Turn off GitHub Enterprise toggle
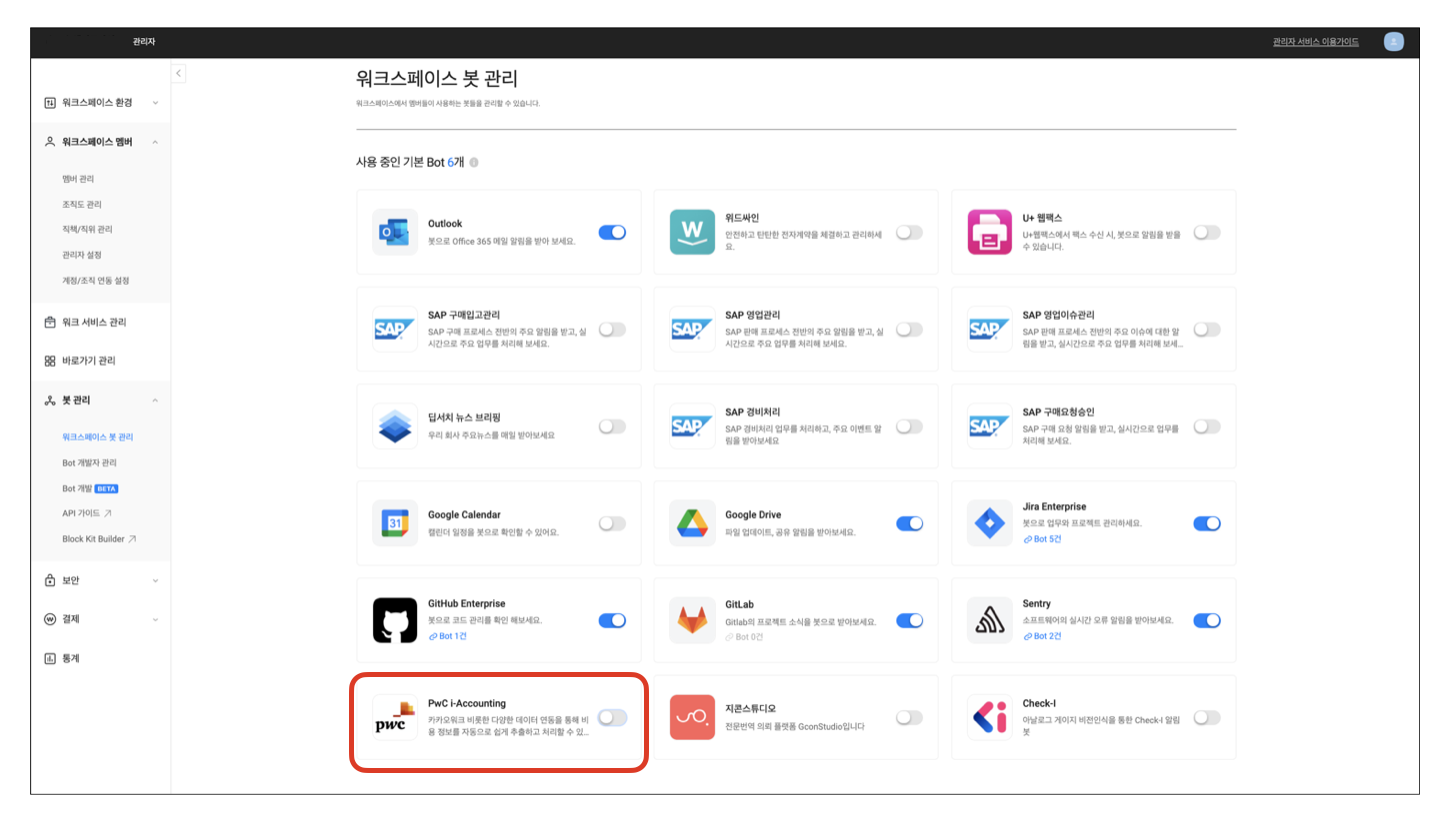This screenshot has width=1456, height=836. pos(612,620)
